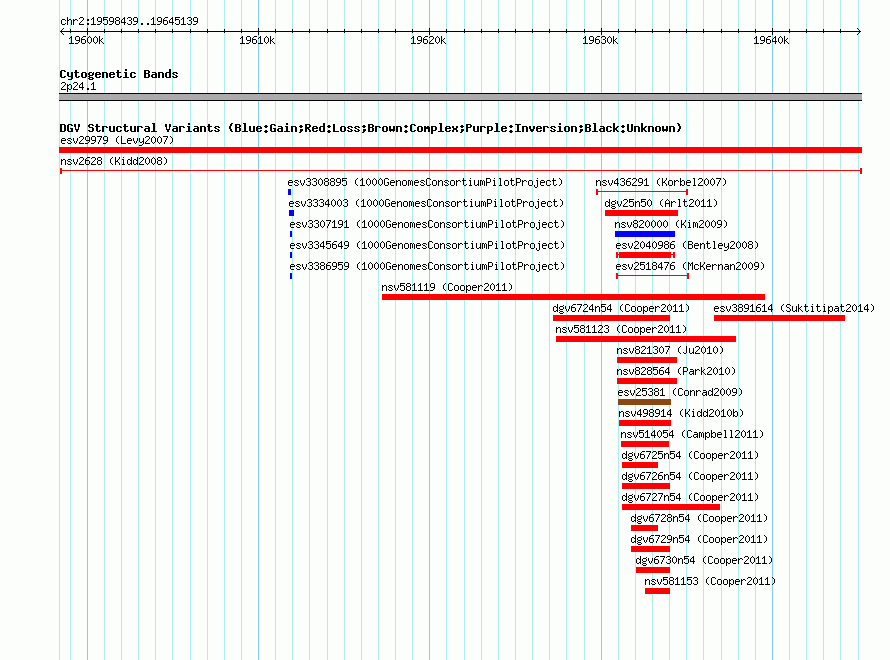The image size is (890, 660).
Task: Select dgv6728n54 (Cooper2011) label
Action: [x=699, y=518]
